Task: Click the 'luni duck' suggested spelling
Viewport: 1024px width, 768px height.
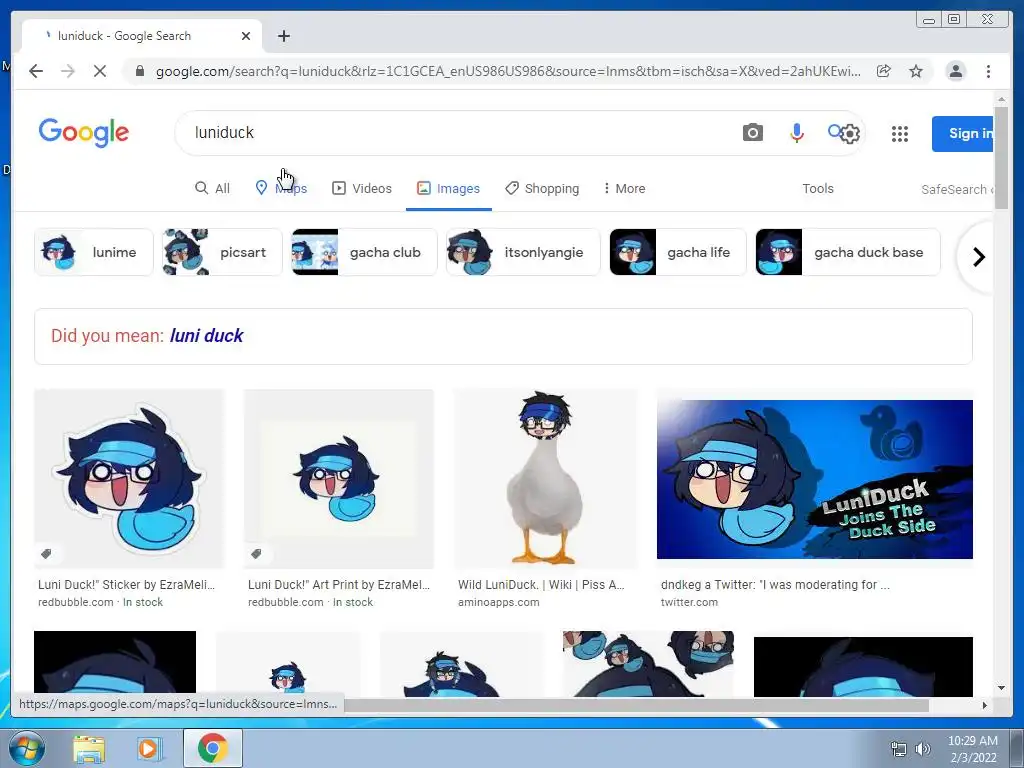Action: click(206, 336)
